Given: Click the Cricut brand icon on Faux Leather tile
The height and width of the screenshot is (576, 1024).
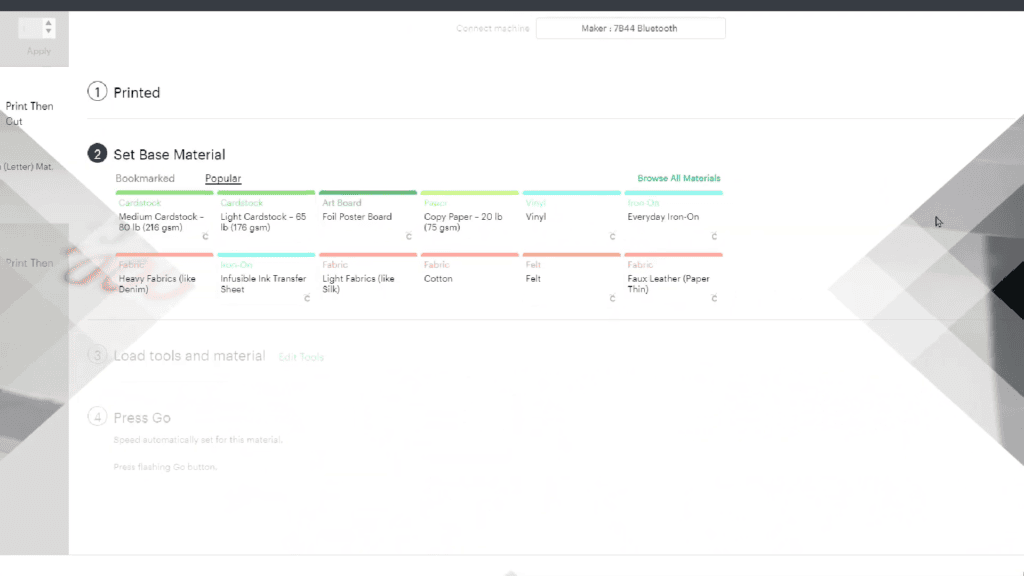Looking at the screenshot, I should point(714,298).
